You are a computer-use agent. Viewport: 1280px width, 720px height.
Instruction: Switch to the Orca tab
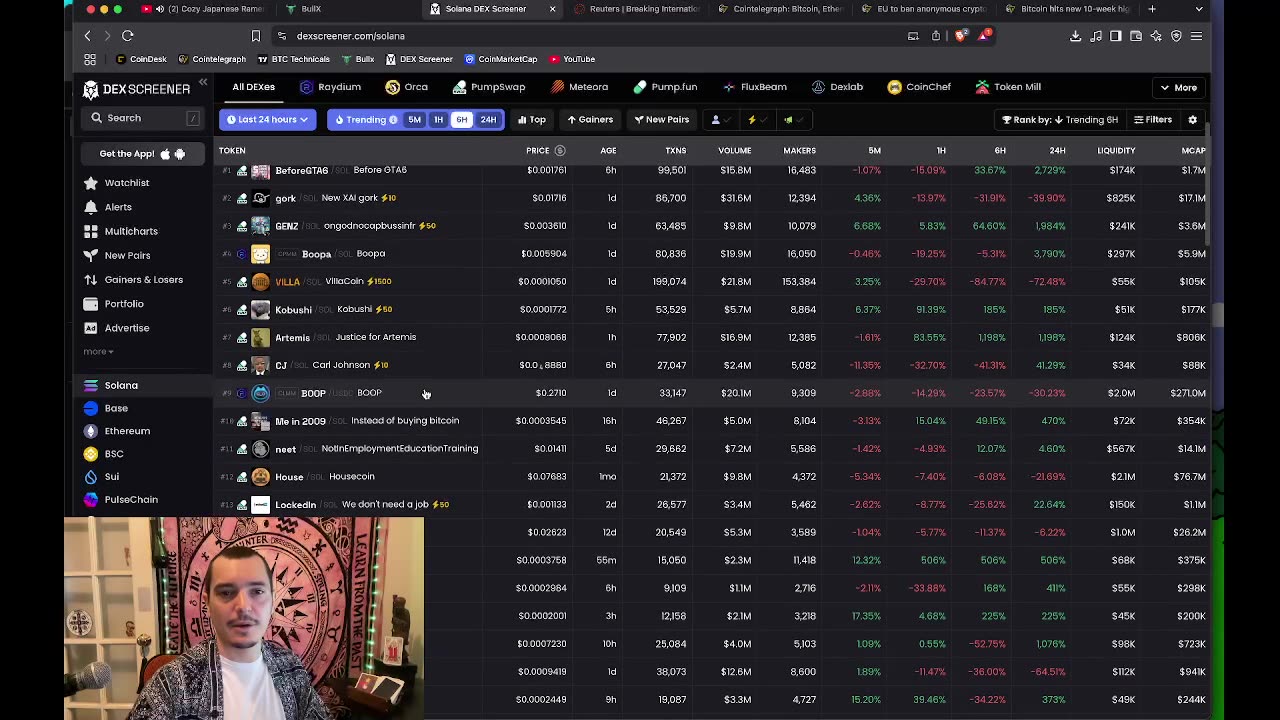407,87
